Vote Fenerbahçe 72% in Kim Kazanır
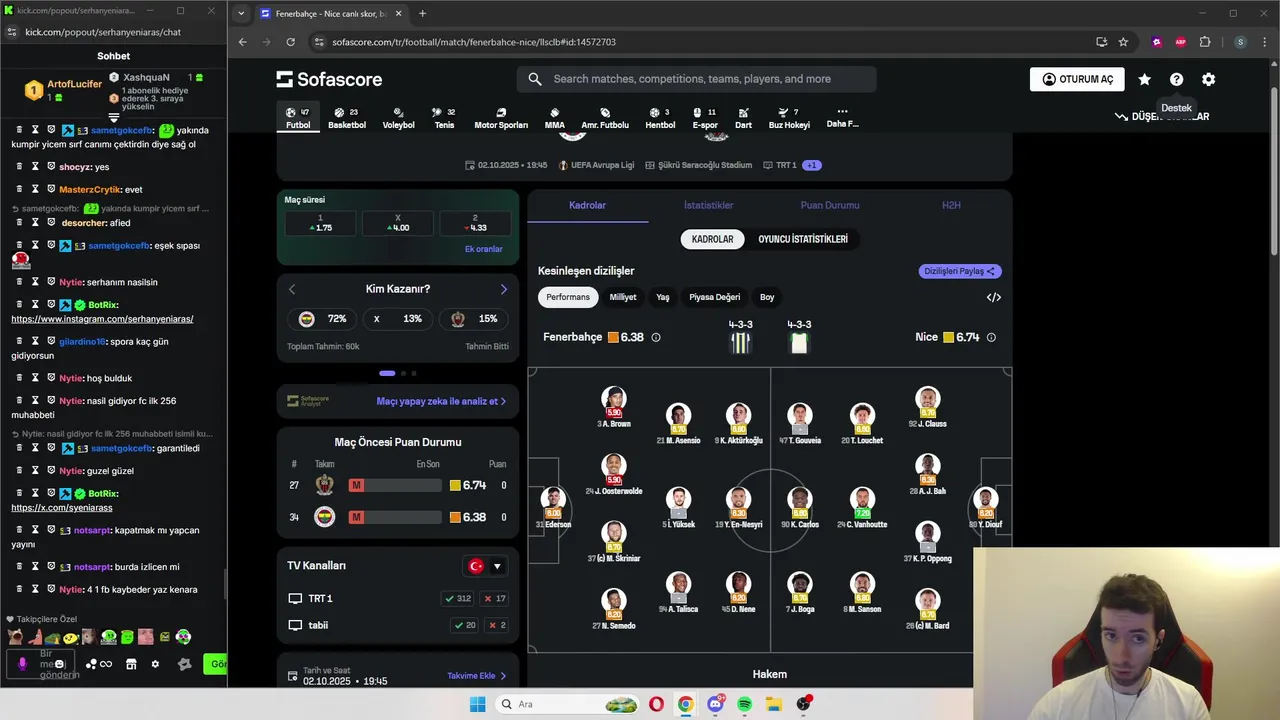The height and width of the screenshot is (720, 1280). tap(322, 319)
